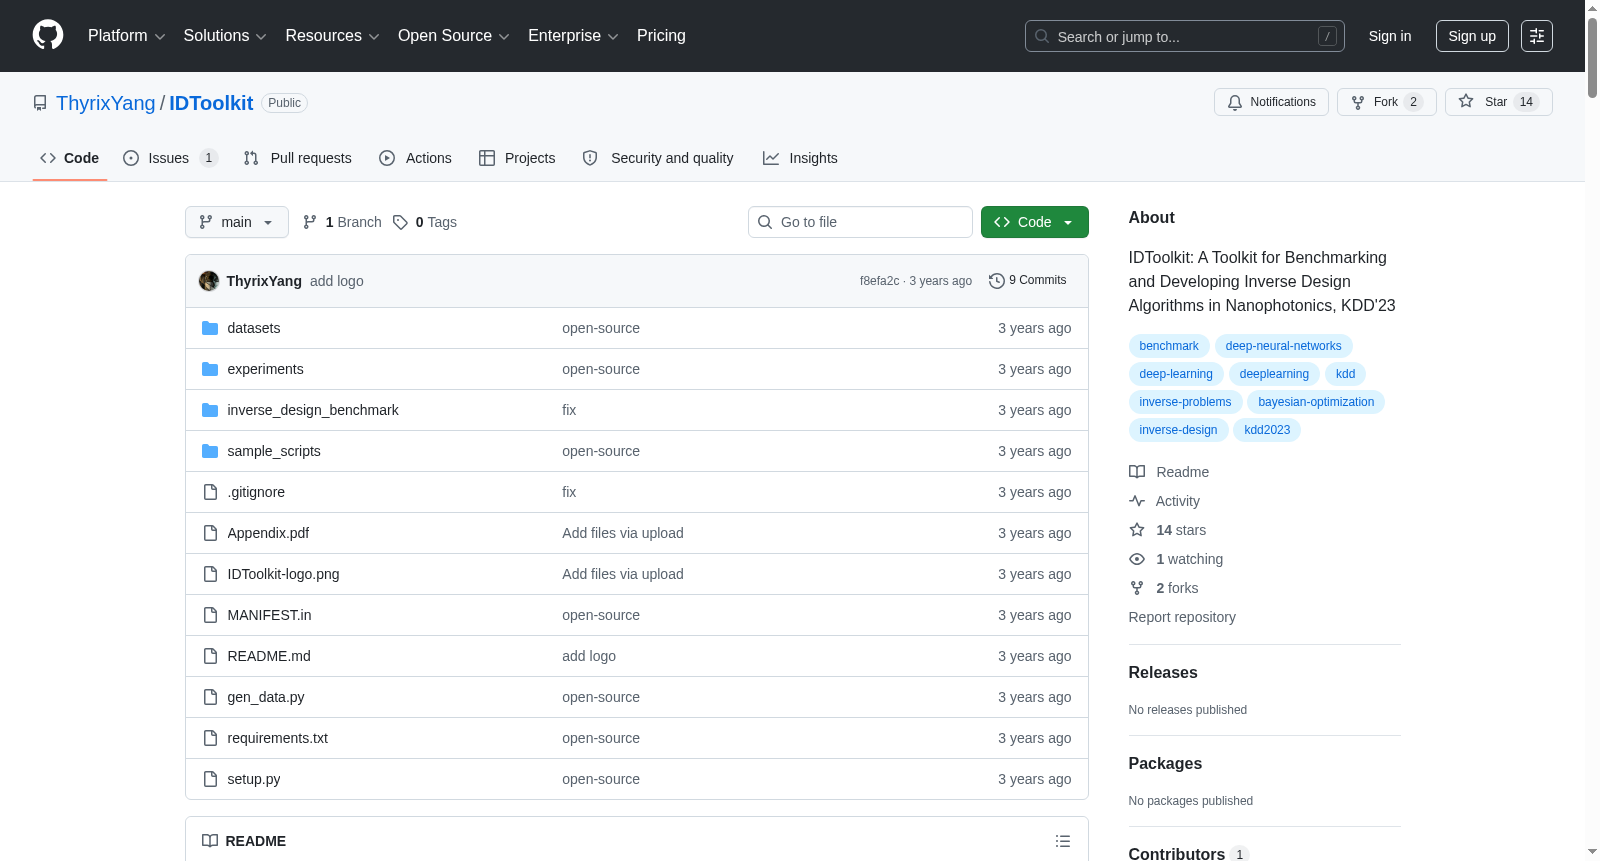The height and width of the screenshot is (861, 1600).
Task: Click the README outline list icon
Action: [x=1063, y=841]
